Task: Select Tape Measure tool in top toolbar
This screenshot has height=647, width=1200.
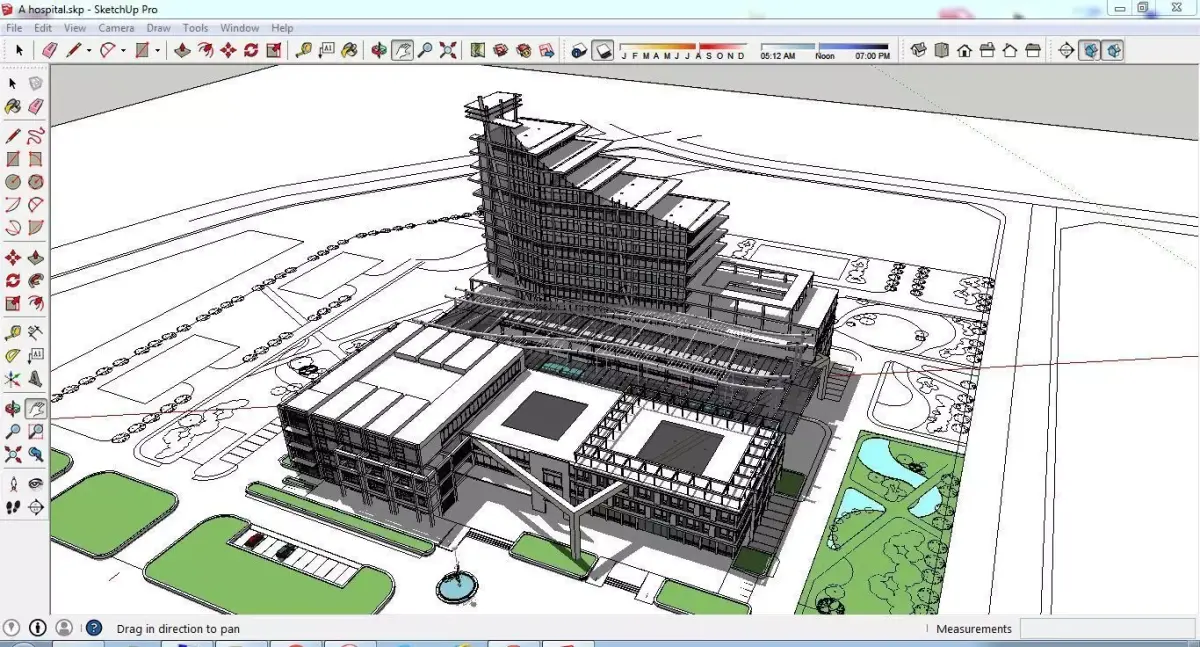Action: pyautogui.click(x=303, y=50)
